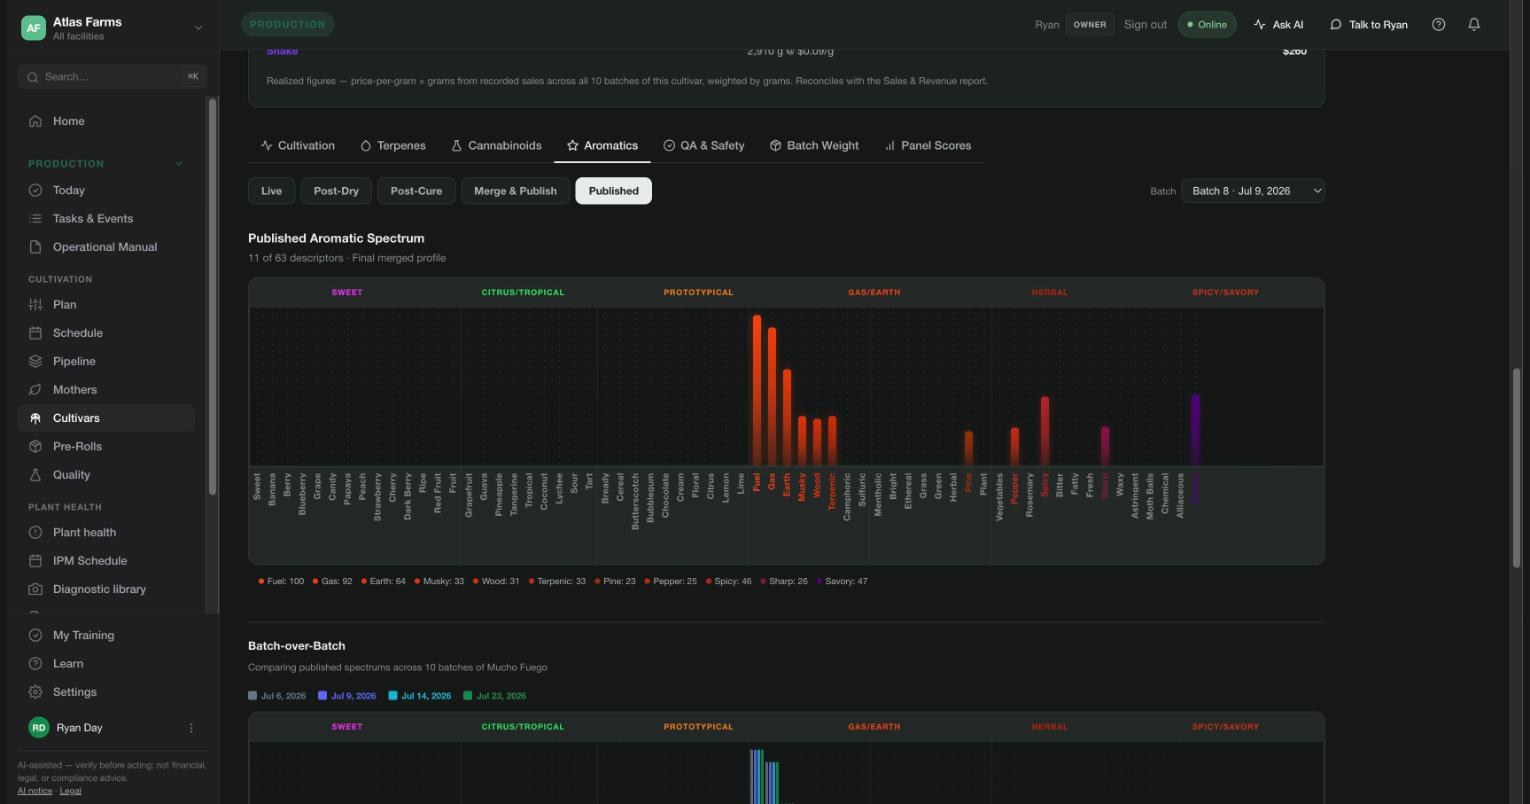1530x804 pixels.
Task: Click the Ask AI sparkline icon
Action: [x=1259, y=24]
